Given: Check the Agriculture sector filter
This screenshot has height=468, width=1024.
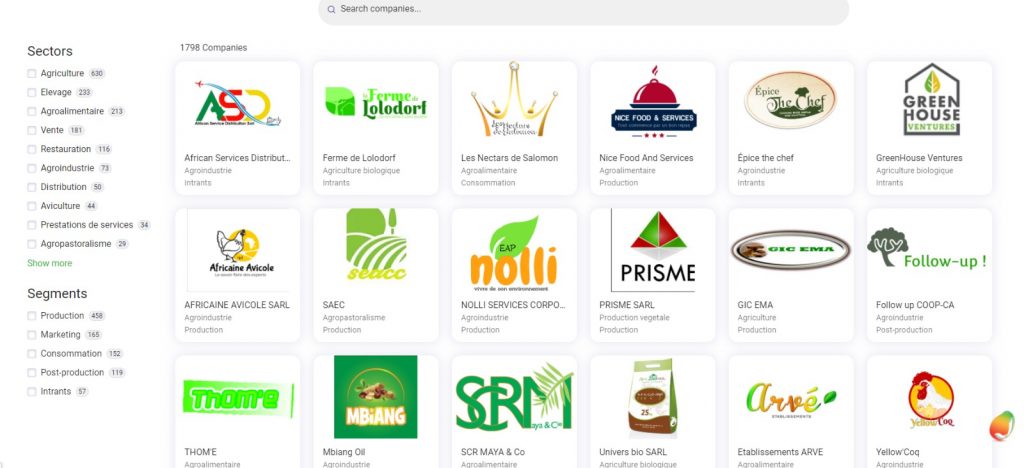Looking at the screenshot, I should [x=31, y=74].
